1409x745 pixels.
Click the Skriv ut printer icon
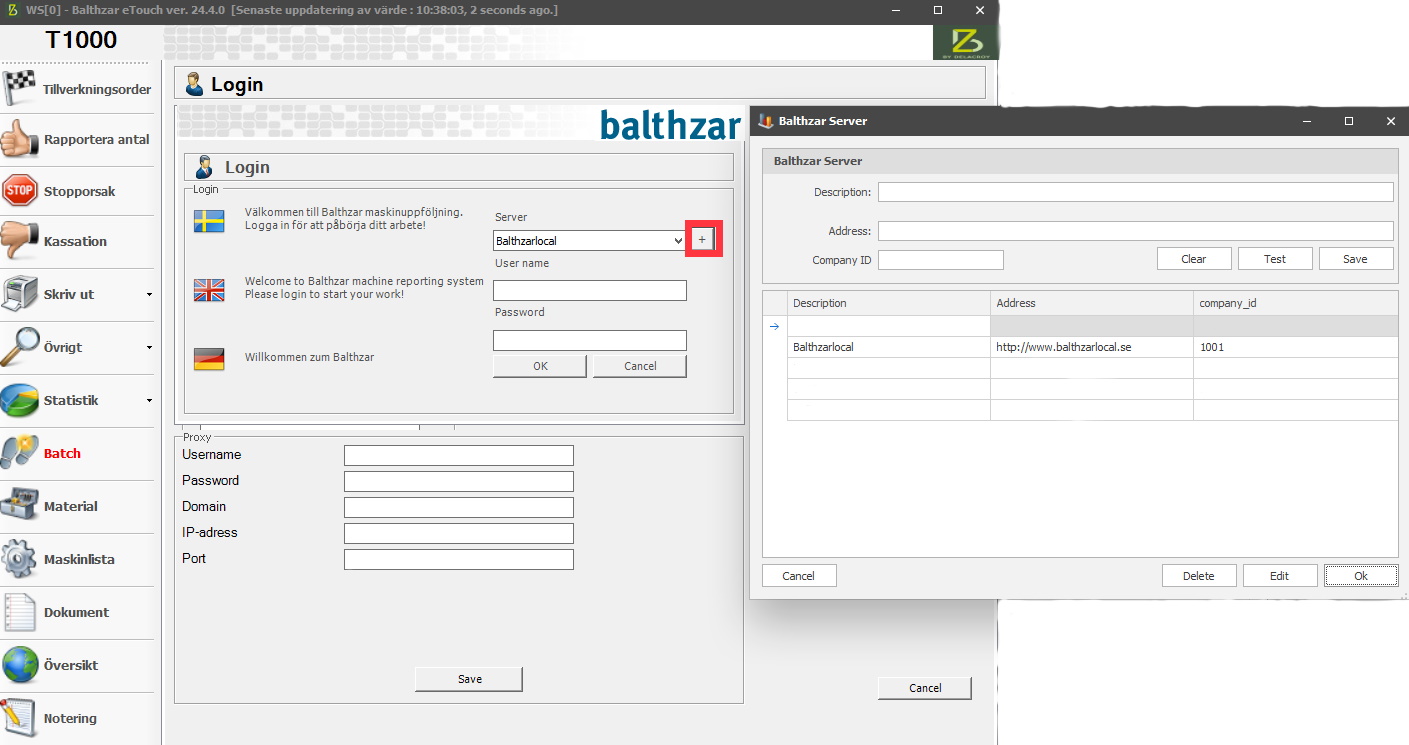tap(20, 294)
